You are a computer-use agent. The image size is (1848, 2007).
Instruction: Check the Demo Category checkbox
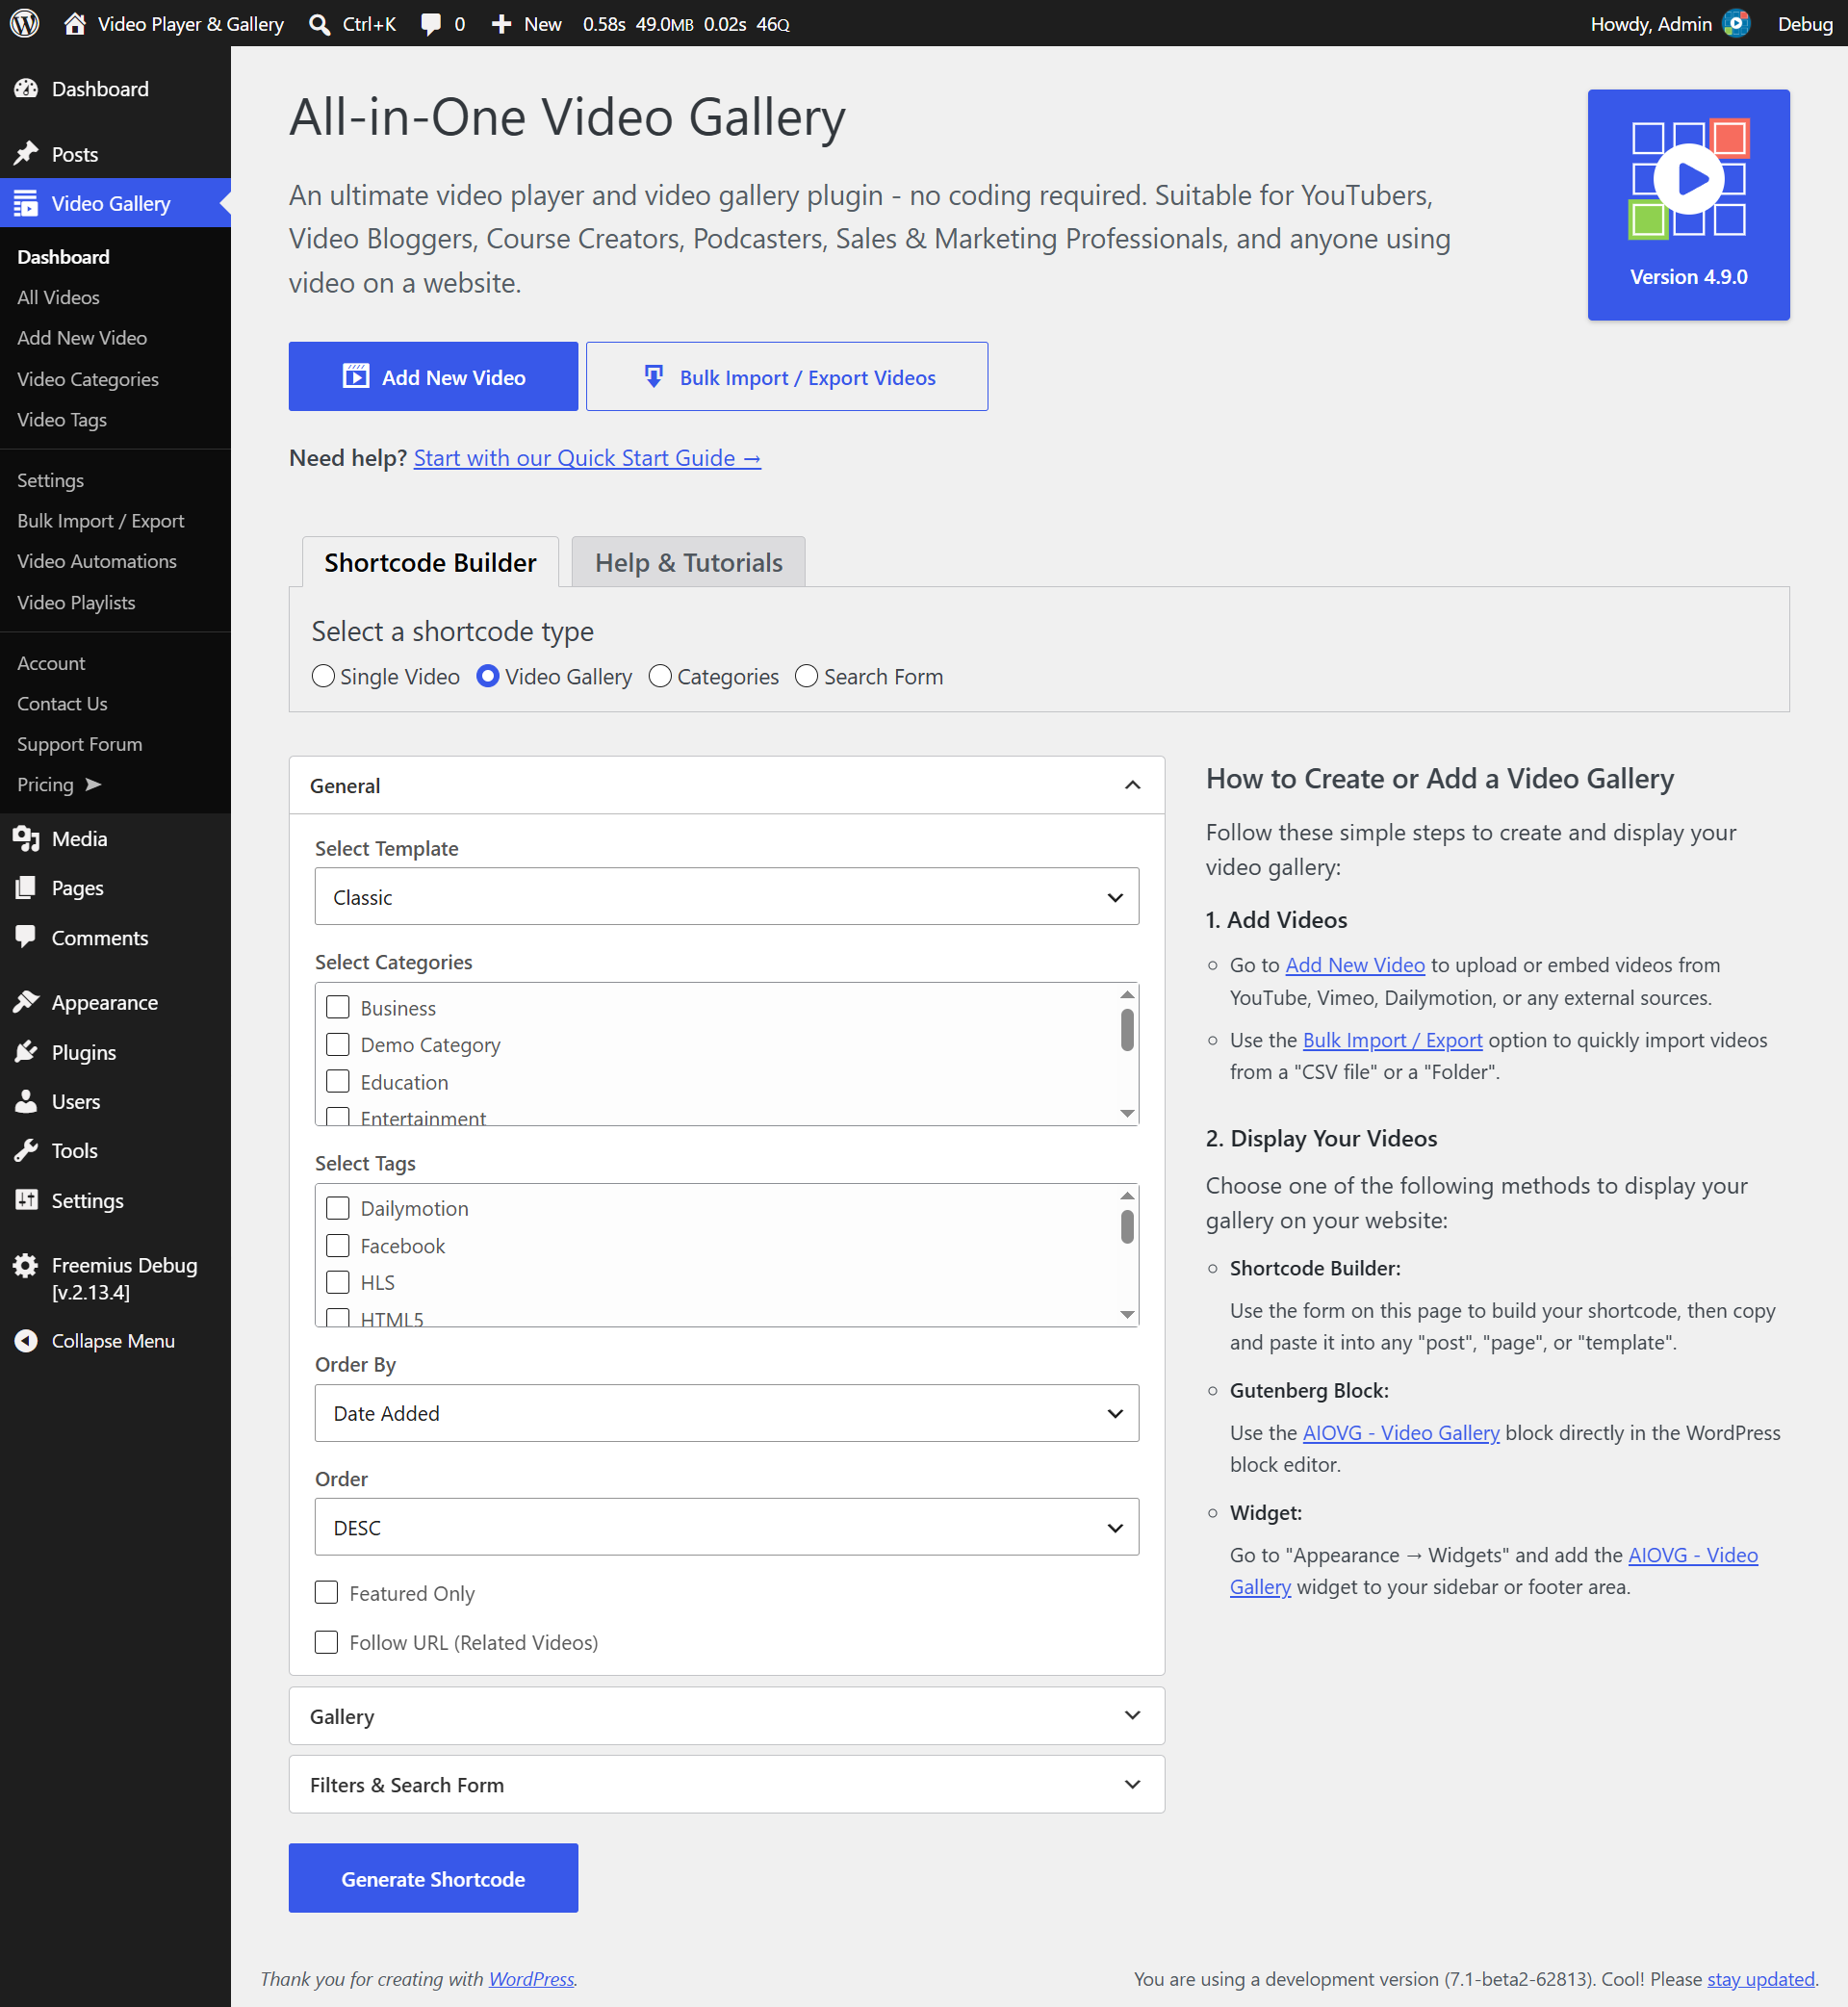(338, 1044)
